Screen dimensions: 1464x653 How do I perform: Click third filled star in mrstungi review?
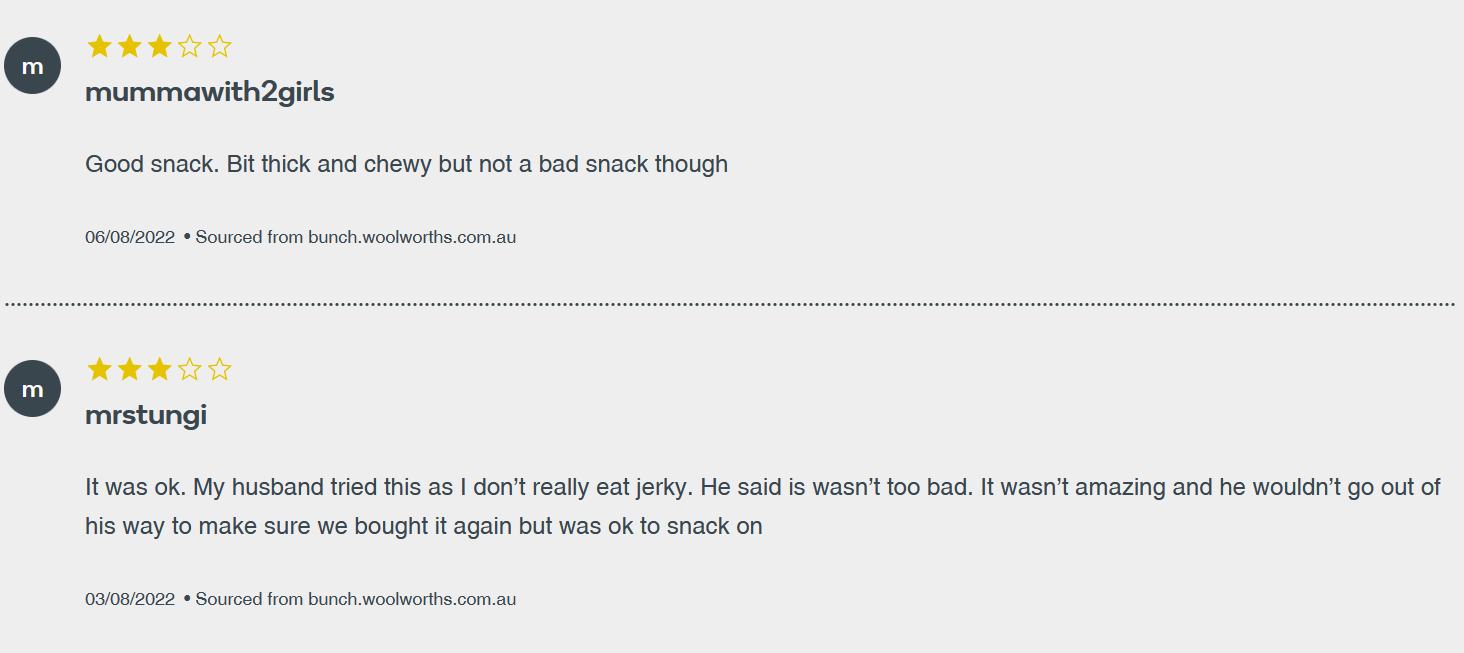pyautogui.click(x=159, y=370)
